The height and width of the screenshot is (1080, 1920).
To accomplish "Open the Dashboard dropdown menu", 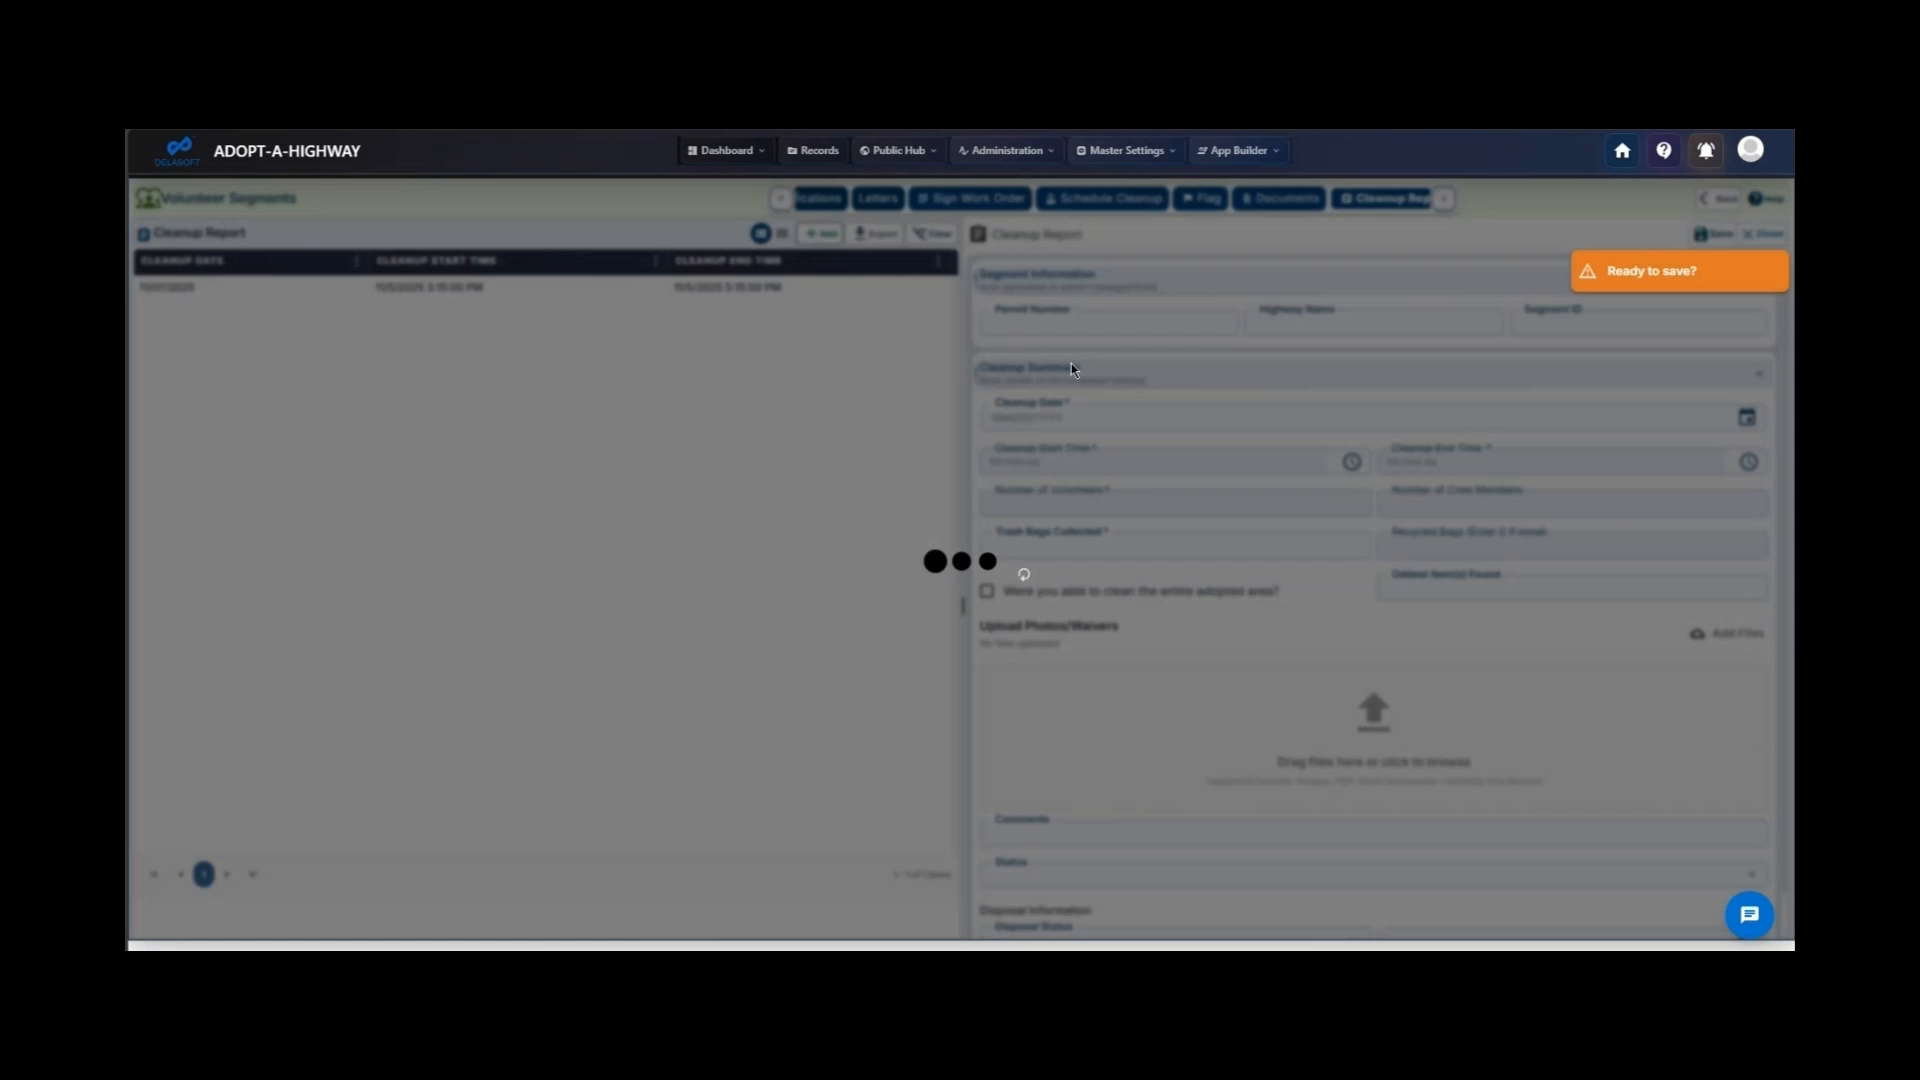I will 725,150.
